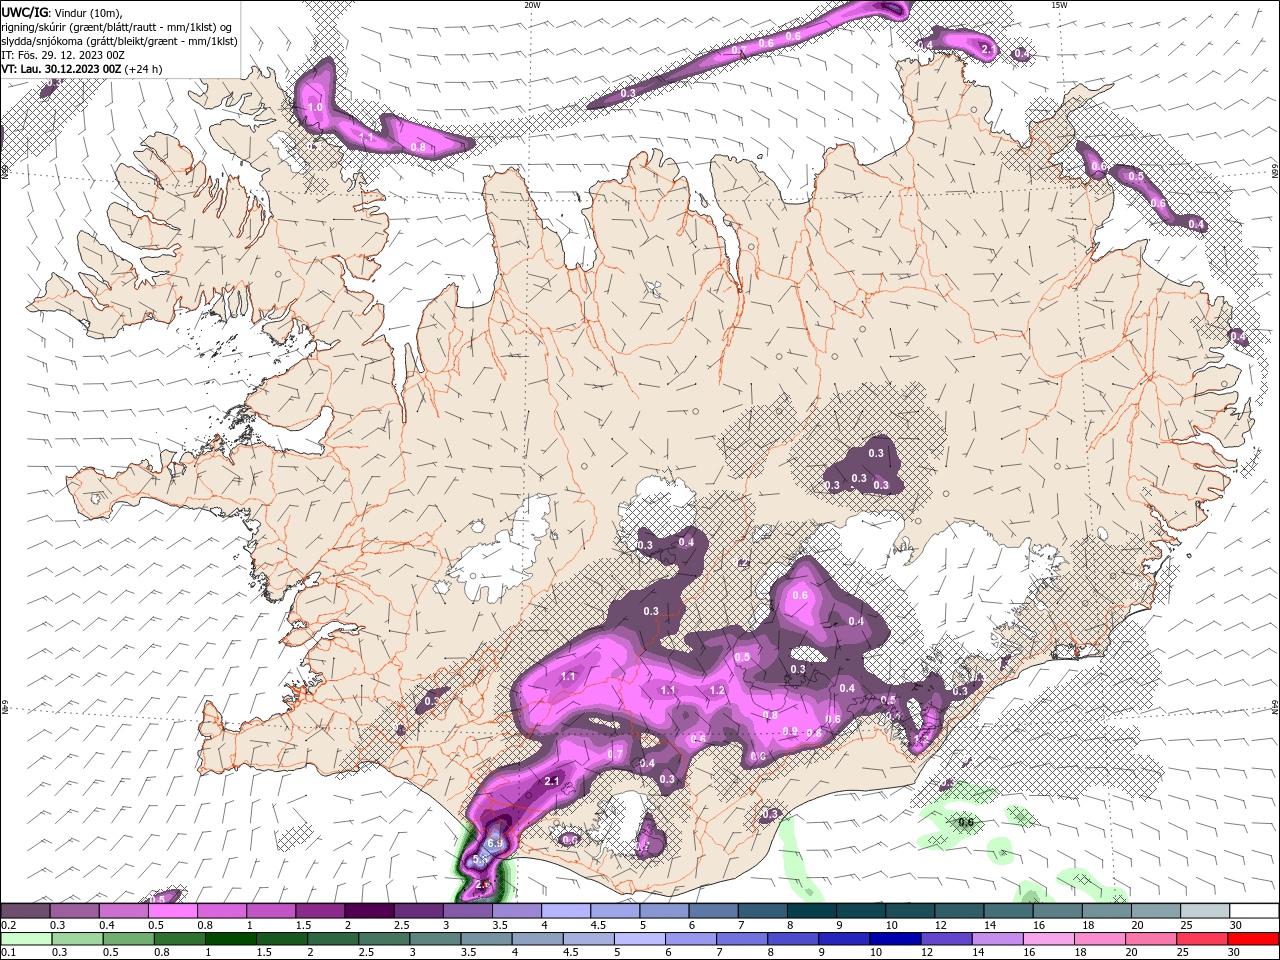Click the "slydda/snjókoma" header line
Image resolution: width=1280 pixels, height=960 pixels.
119,41
